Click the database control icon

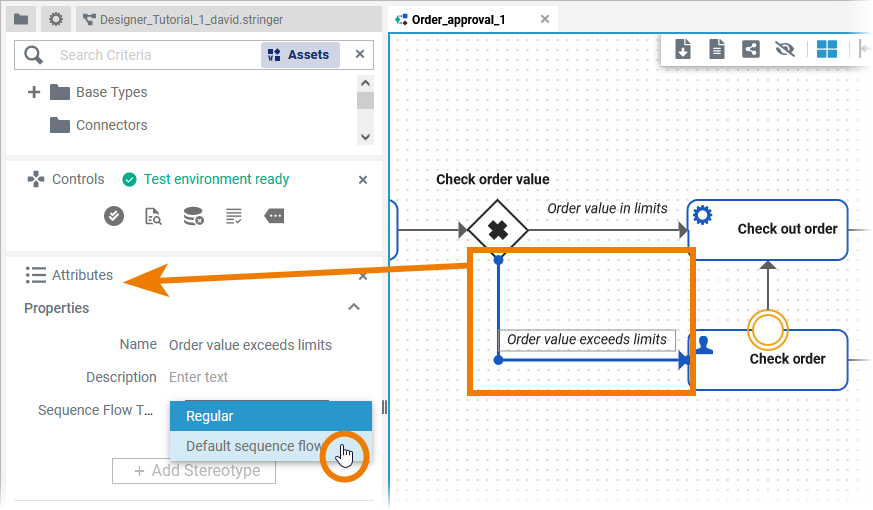193,216
